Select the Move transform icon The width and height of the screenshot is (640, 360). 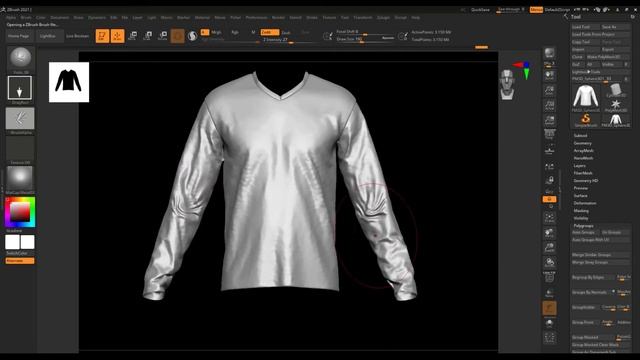[132, 36]
